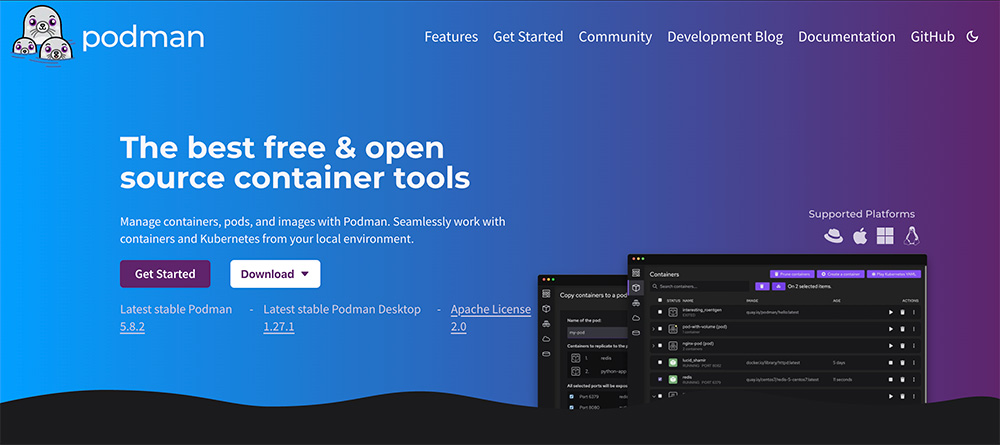
Task: Click the Red Hat platform icon
Action: (833, 237)
